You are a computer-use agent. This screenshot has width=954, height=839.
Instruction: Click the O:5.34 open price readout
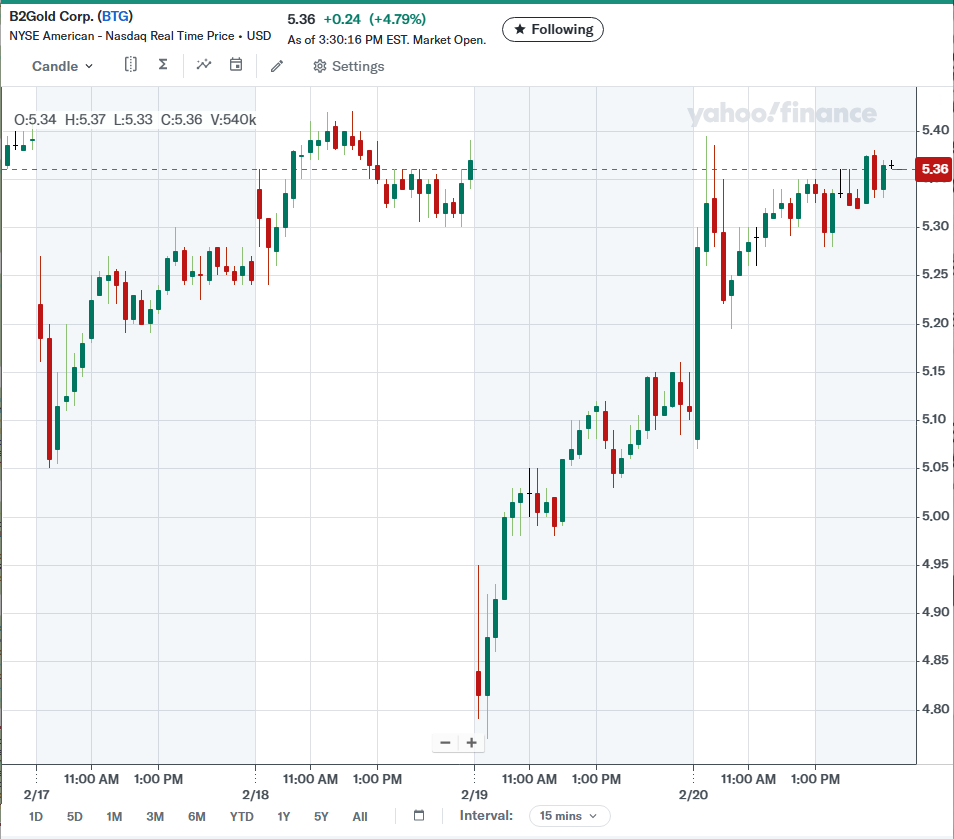35,120
